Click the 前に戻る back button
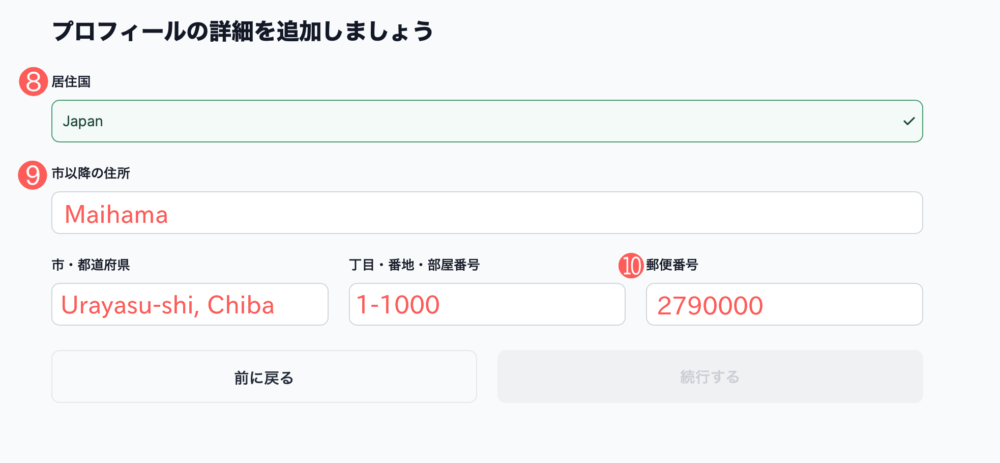 [264, 376]
